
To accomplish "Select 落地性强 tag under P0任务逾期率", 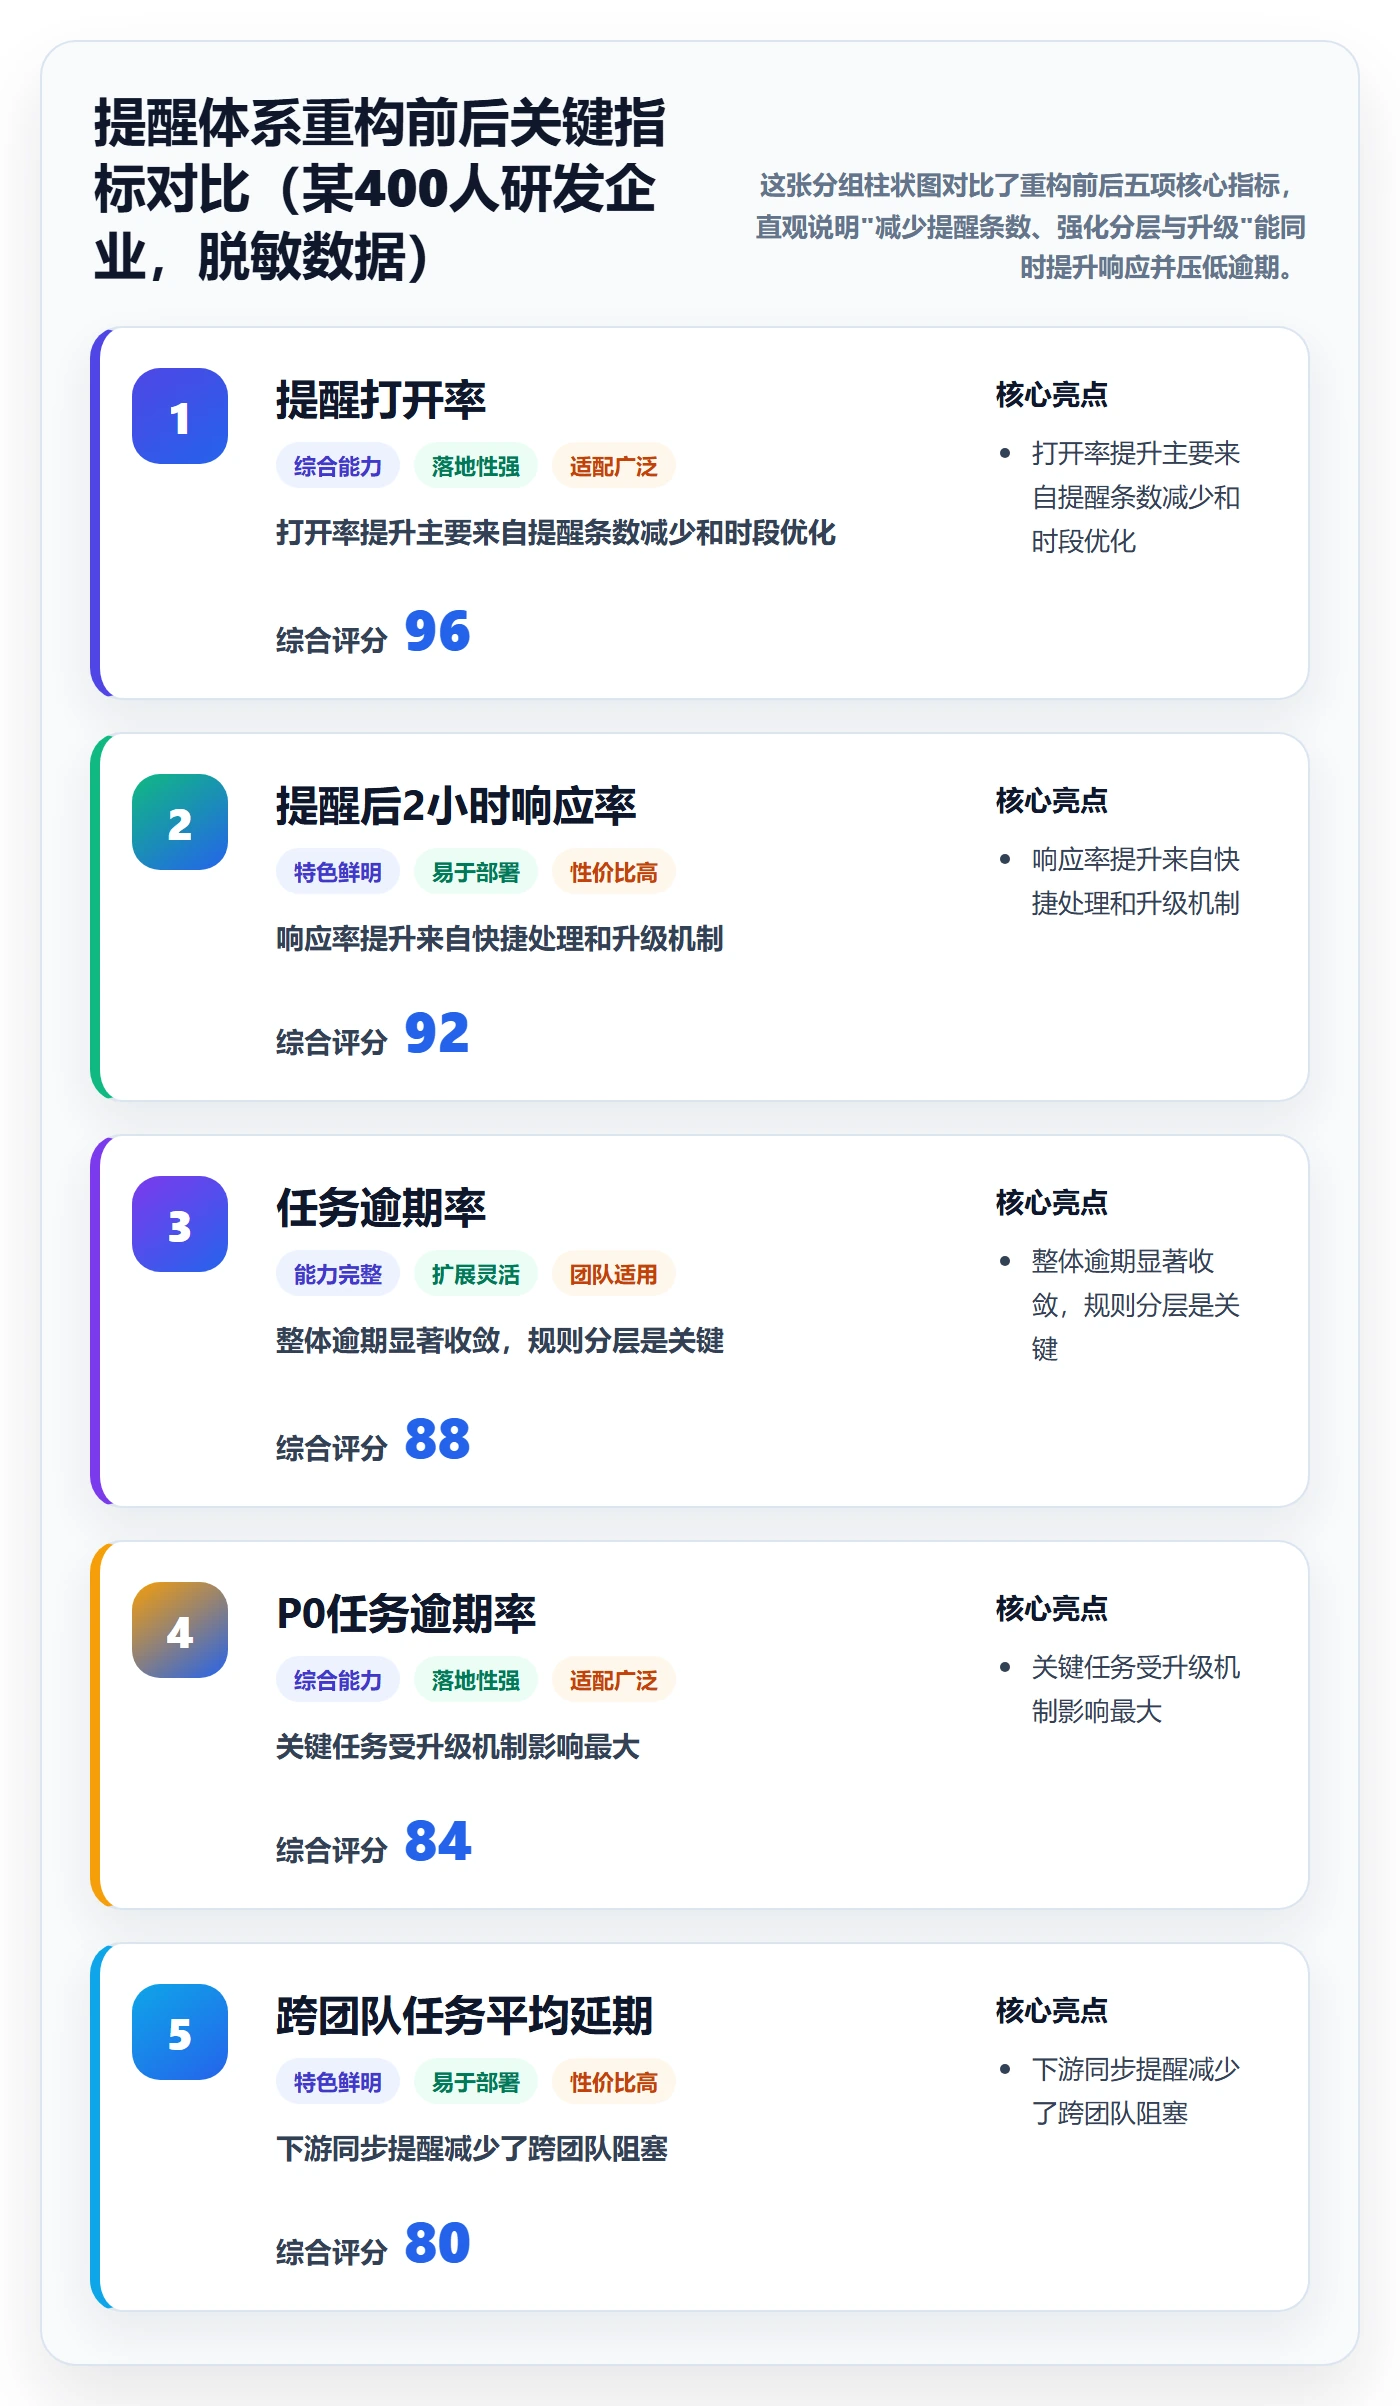I will (476, 1680).
